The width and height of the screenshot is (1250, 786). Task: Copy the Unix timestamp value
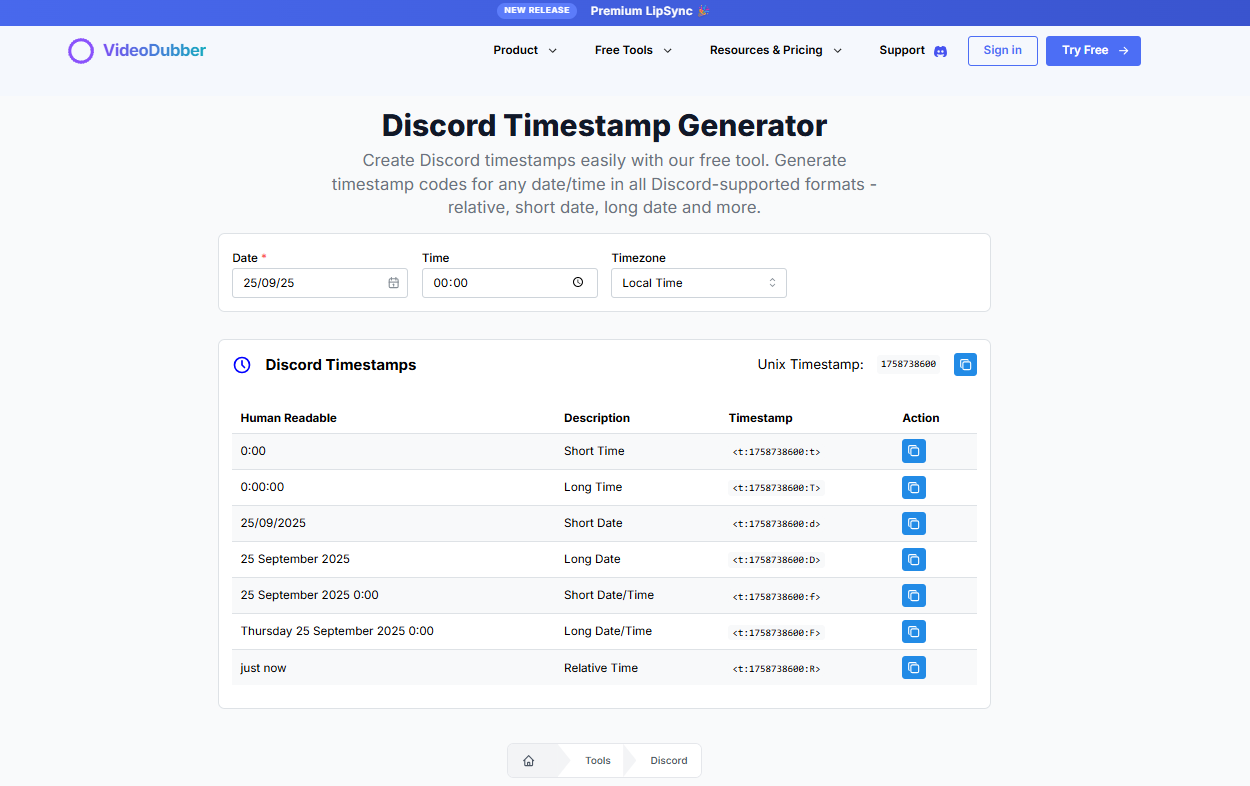[x=964, y=364]
